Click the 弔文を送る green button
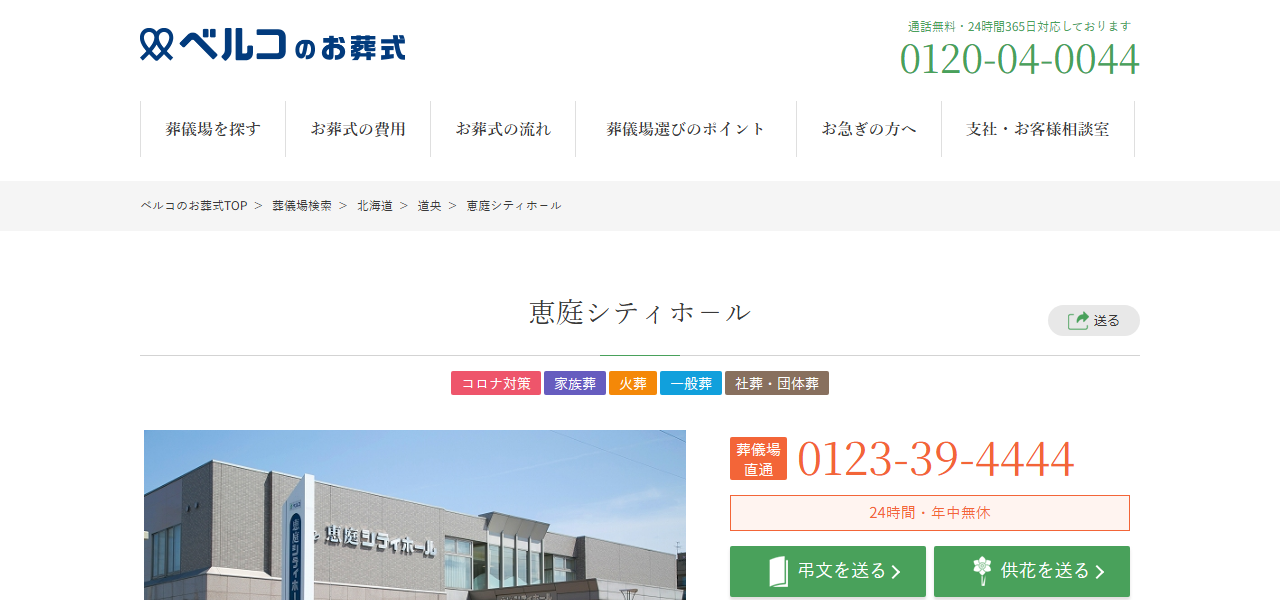The image size is (1280, 600). (829, 571)
